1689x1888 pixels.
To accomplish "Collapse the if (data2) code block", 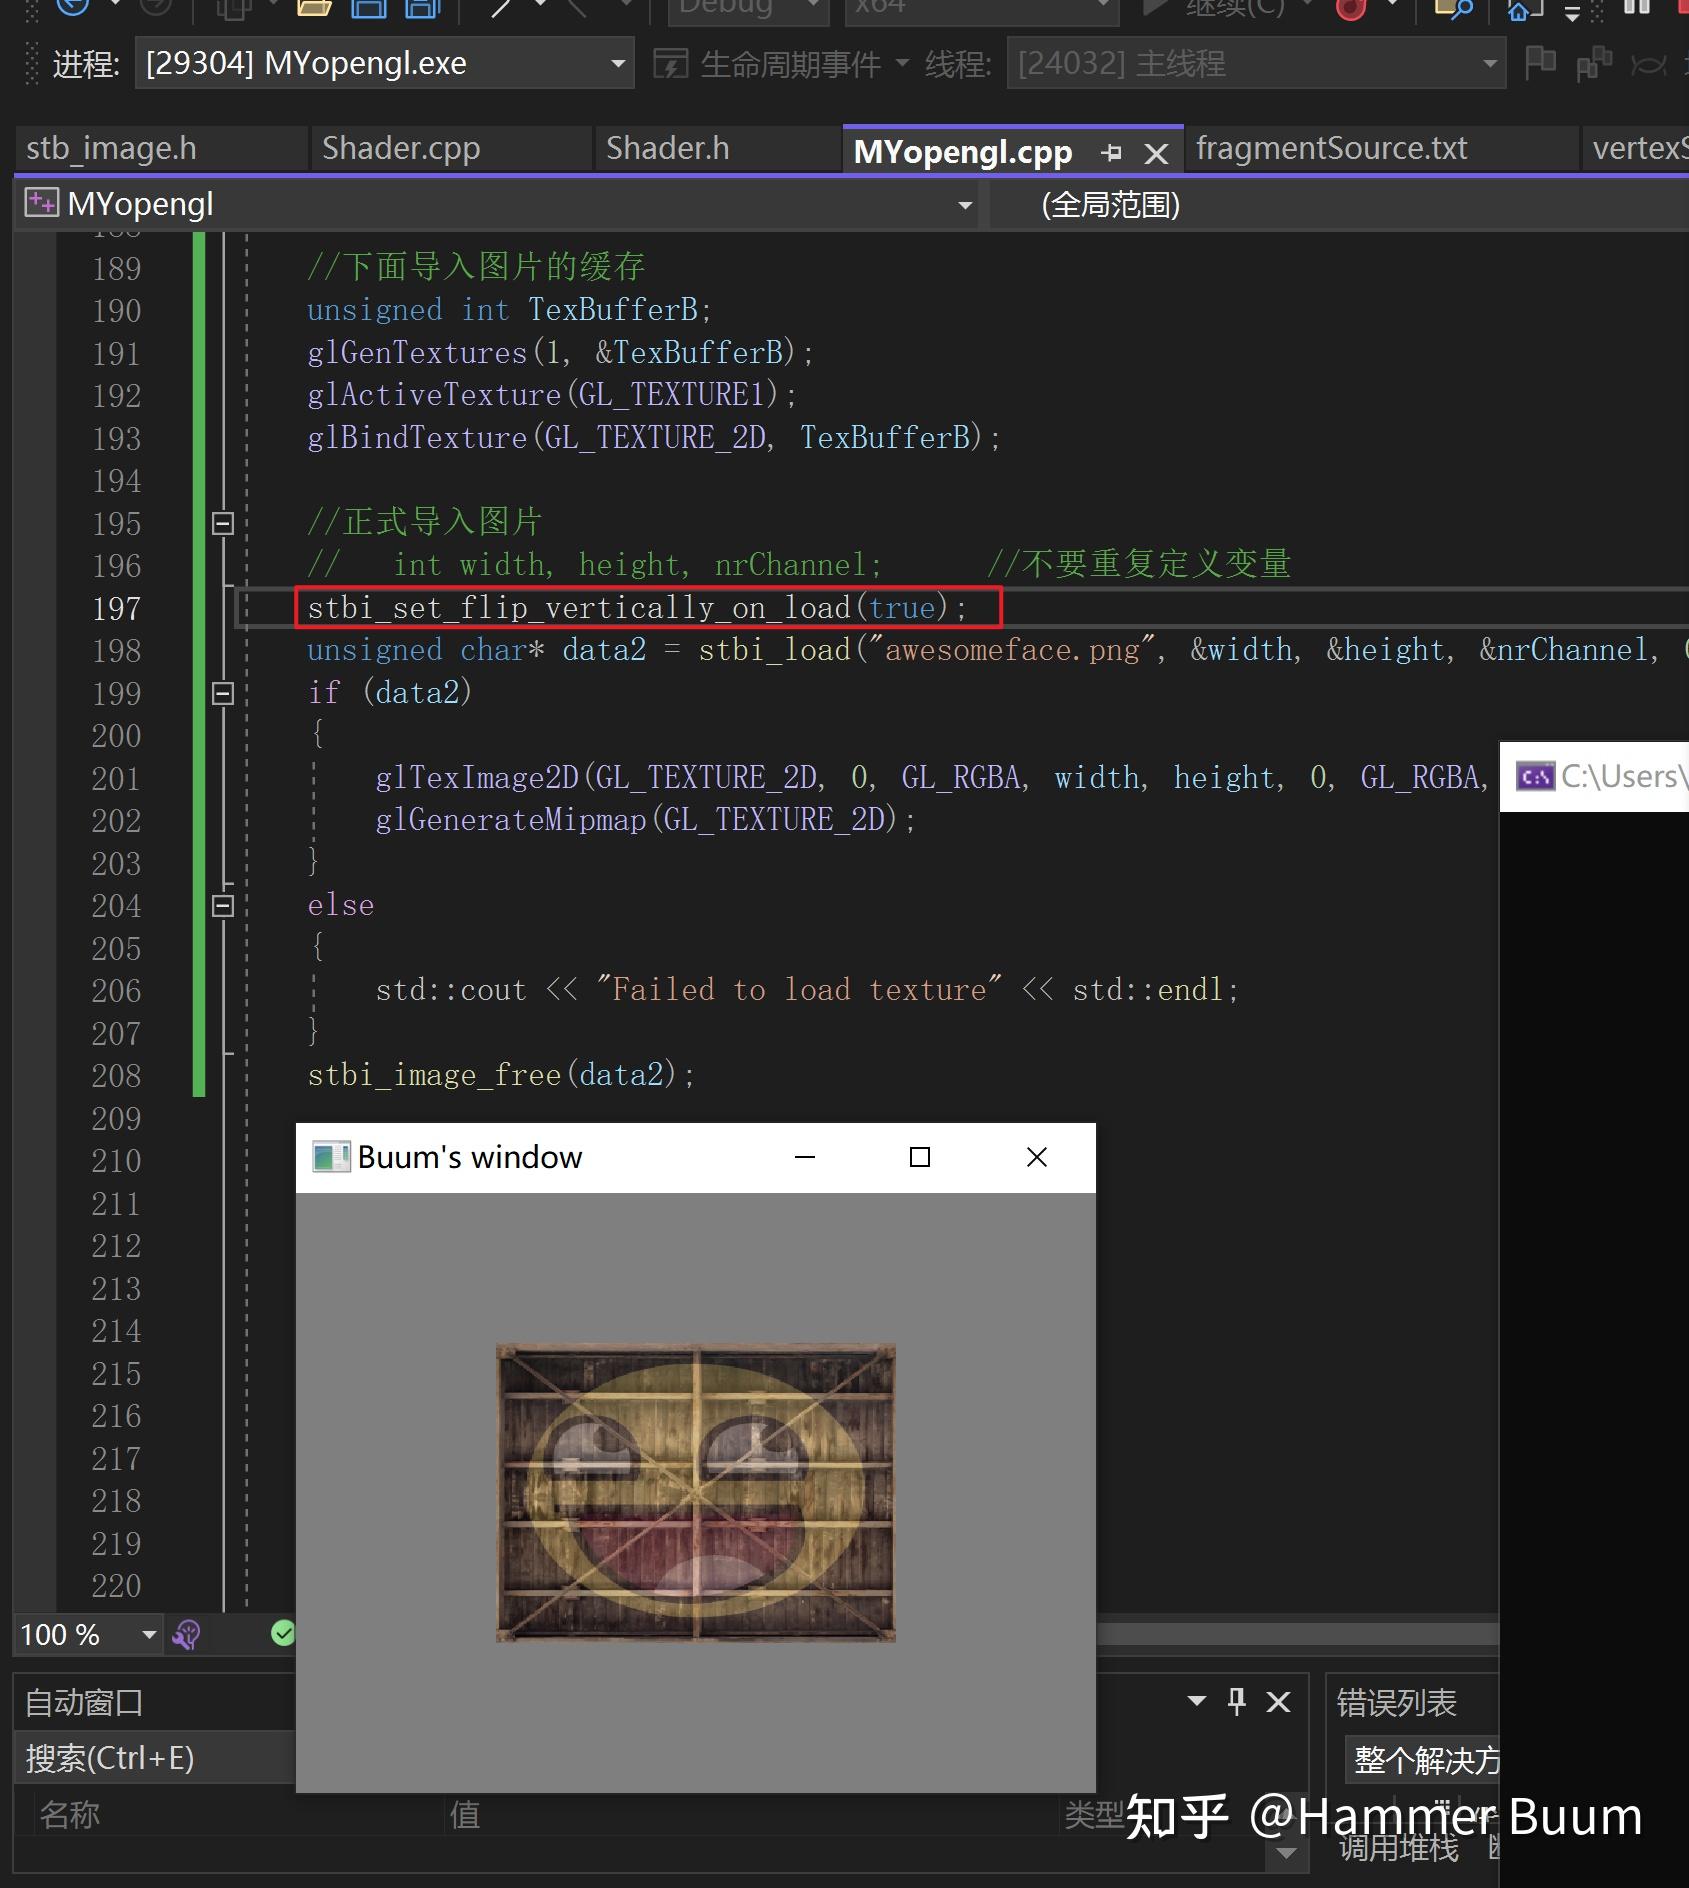I will pos(223,693).
